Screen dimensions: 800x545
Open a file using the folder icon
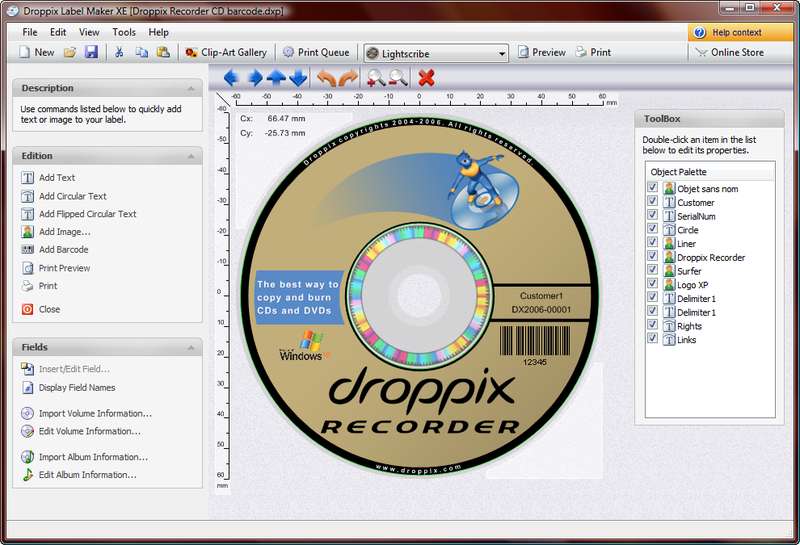(x=70, y=53)
